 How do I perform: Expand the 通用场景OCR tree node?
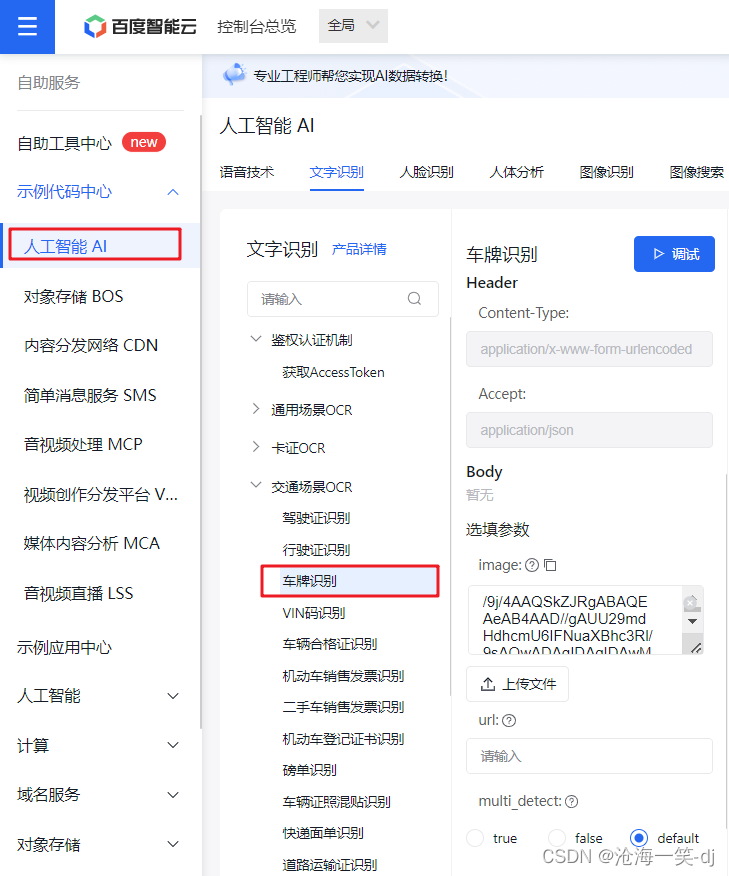click(x=256, y=410)
